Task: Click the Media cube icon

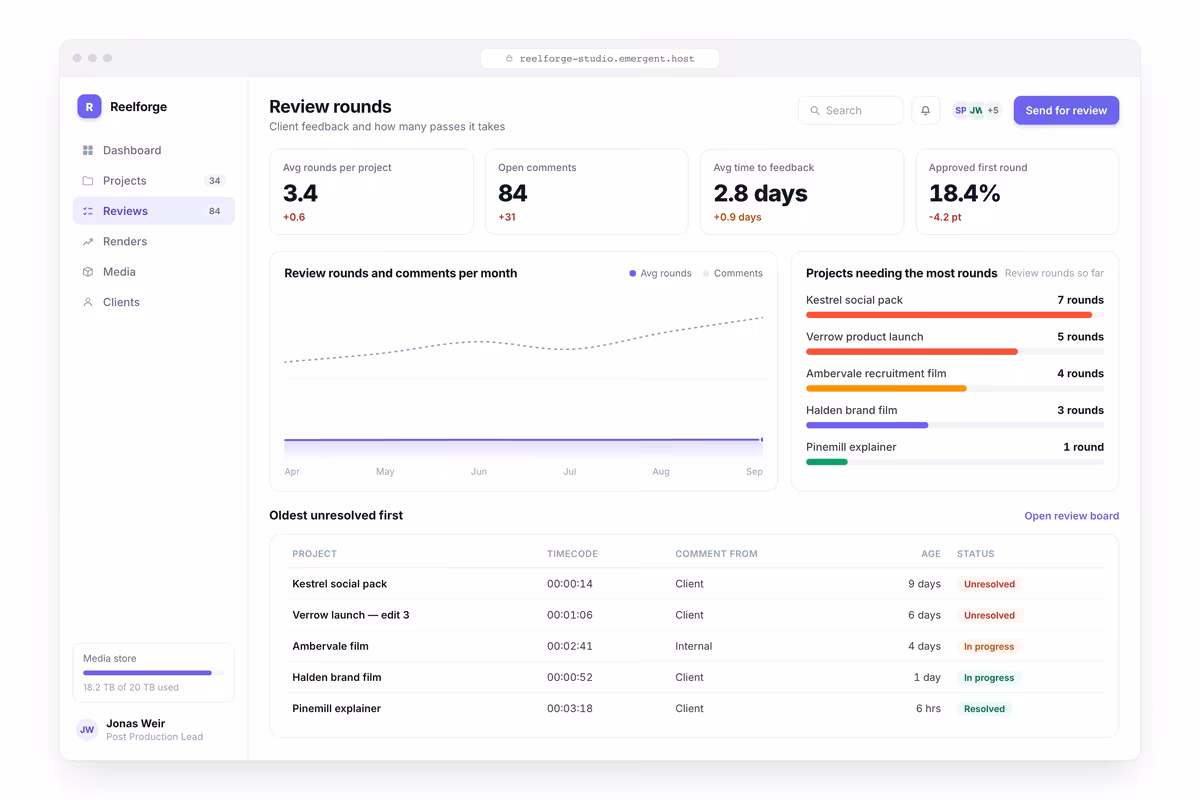Action: (x=88, y=272)
